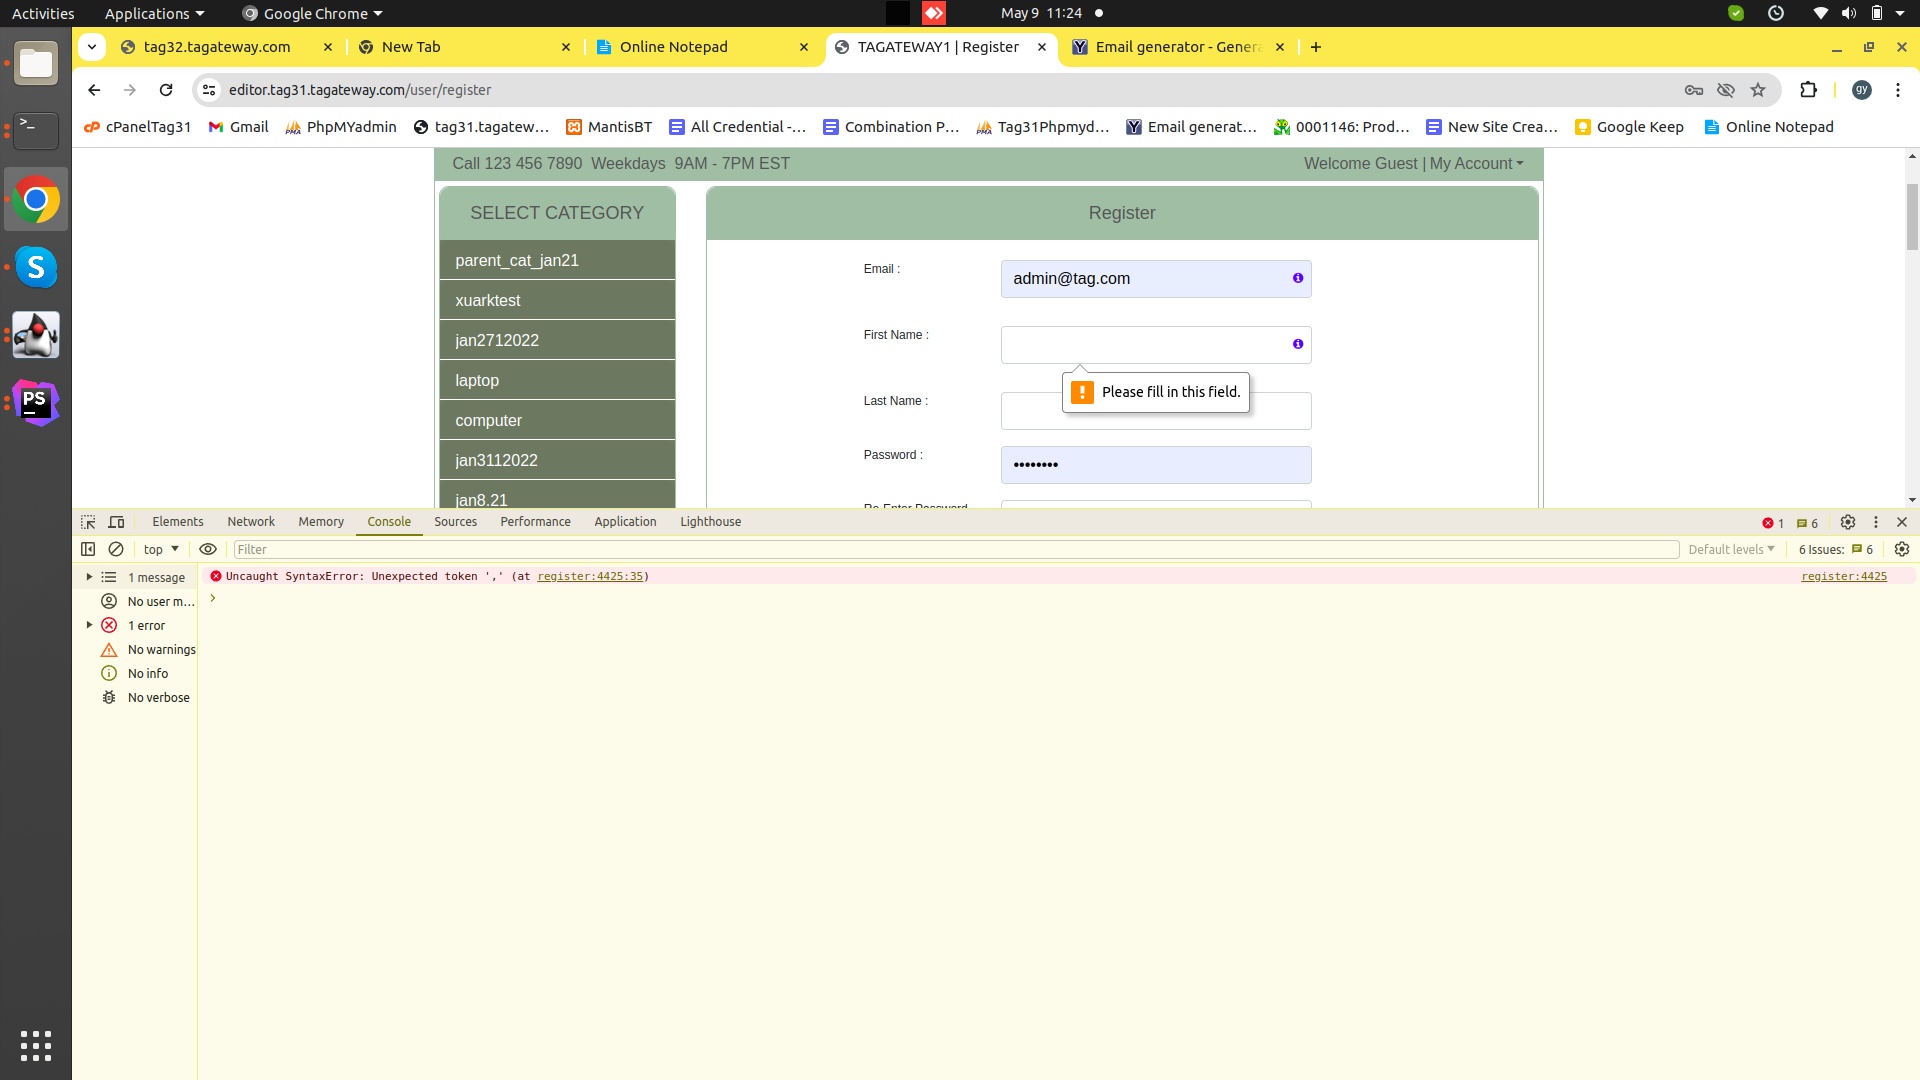Click the red error counter in DevTools

[x=1772, y=523]
